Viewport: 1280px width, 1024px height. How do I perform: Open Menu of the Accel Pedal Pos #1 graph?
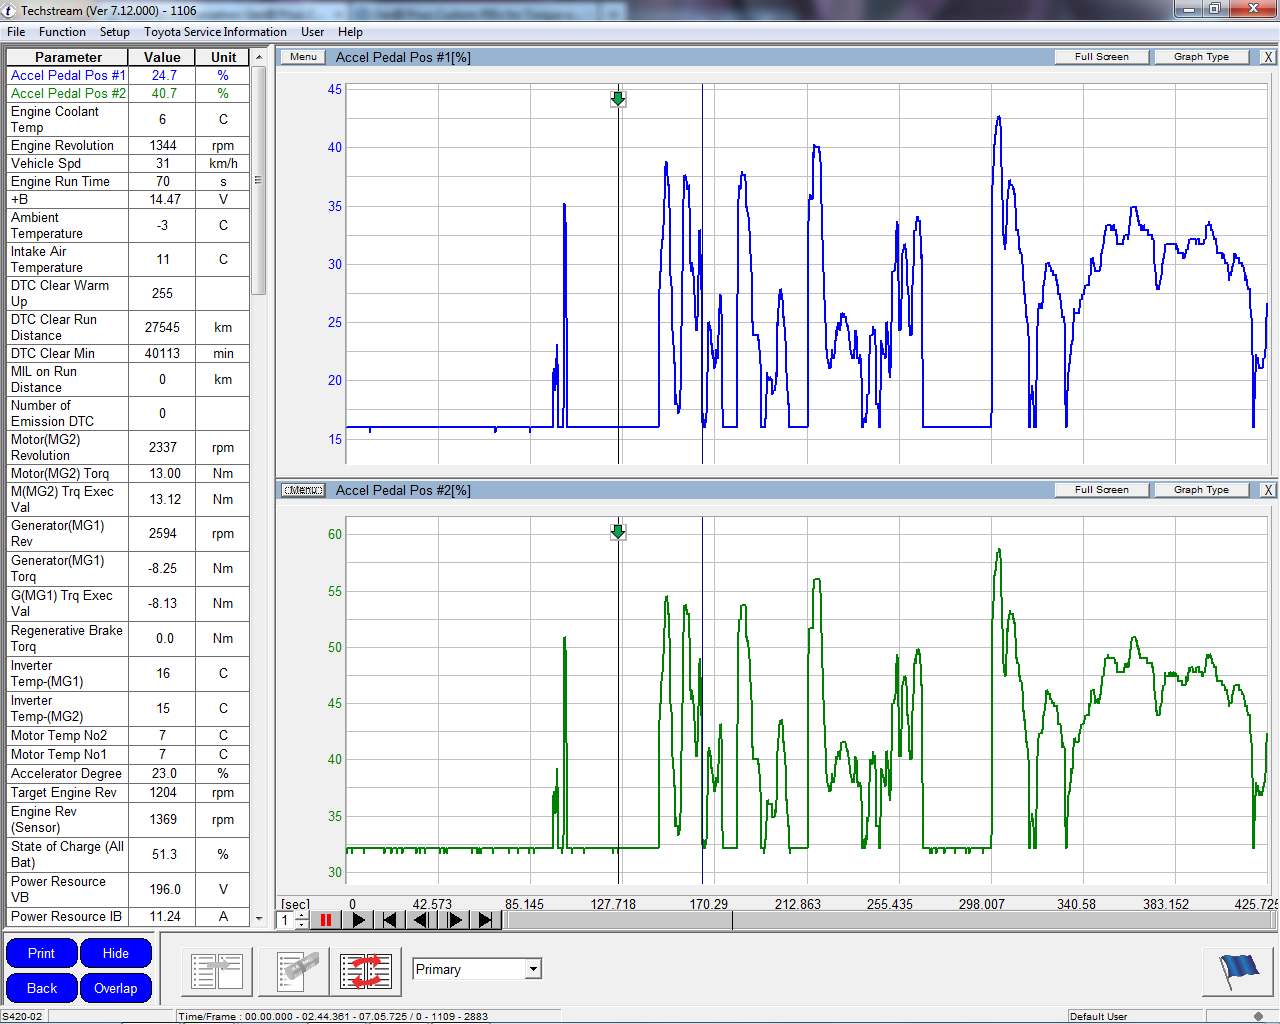(303, 57)
